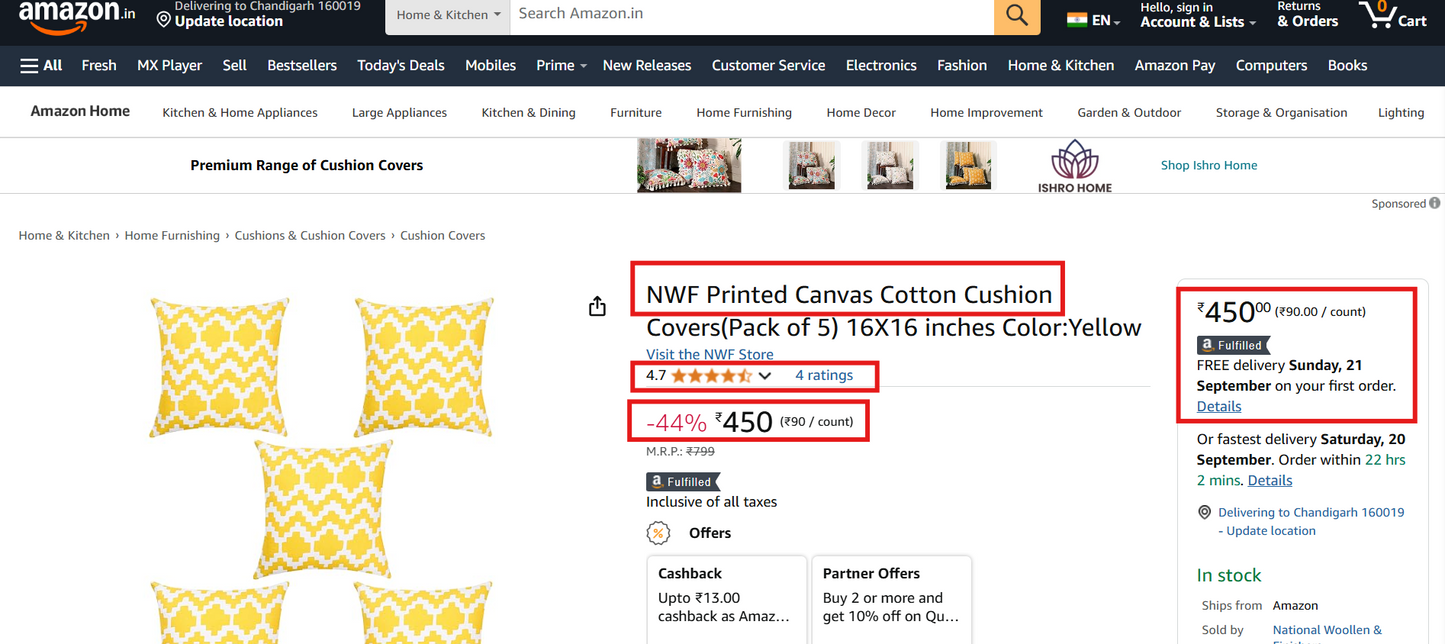Select the yellow cushion covers product image
The height and width of the screenshot is (644, 1445).
pos(320,470)
